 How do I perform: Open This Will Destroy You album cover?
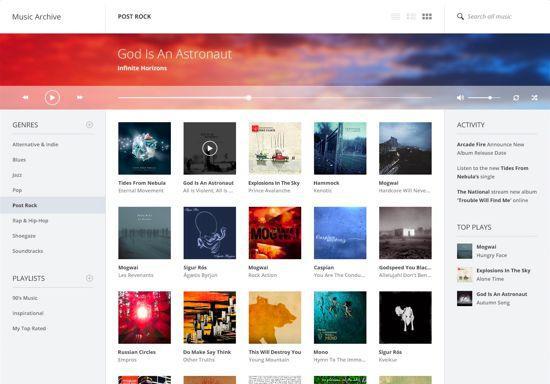[275, 317]
